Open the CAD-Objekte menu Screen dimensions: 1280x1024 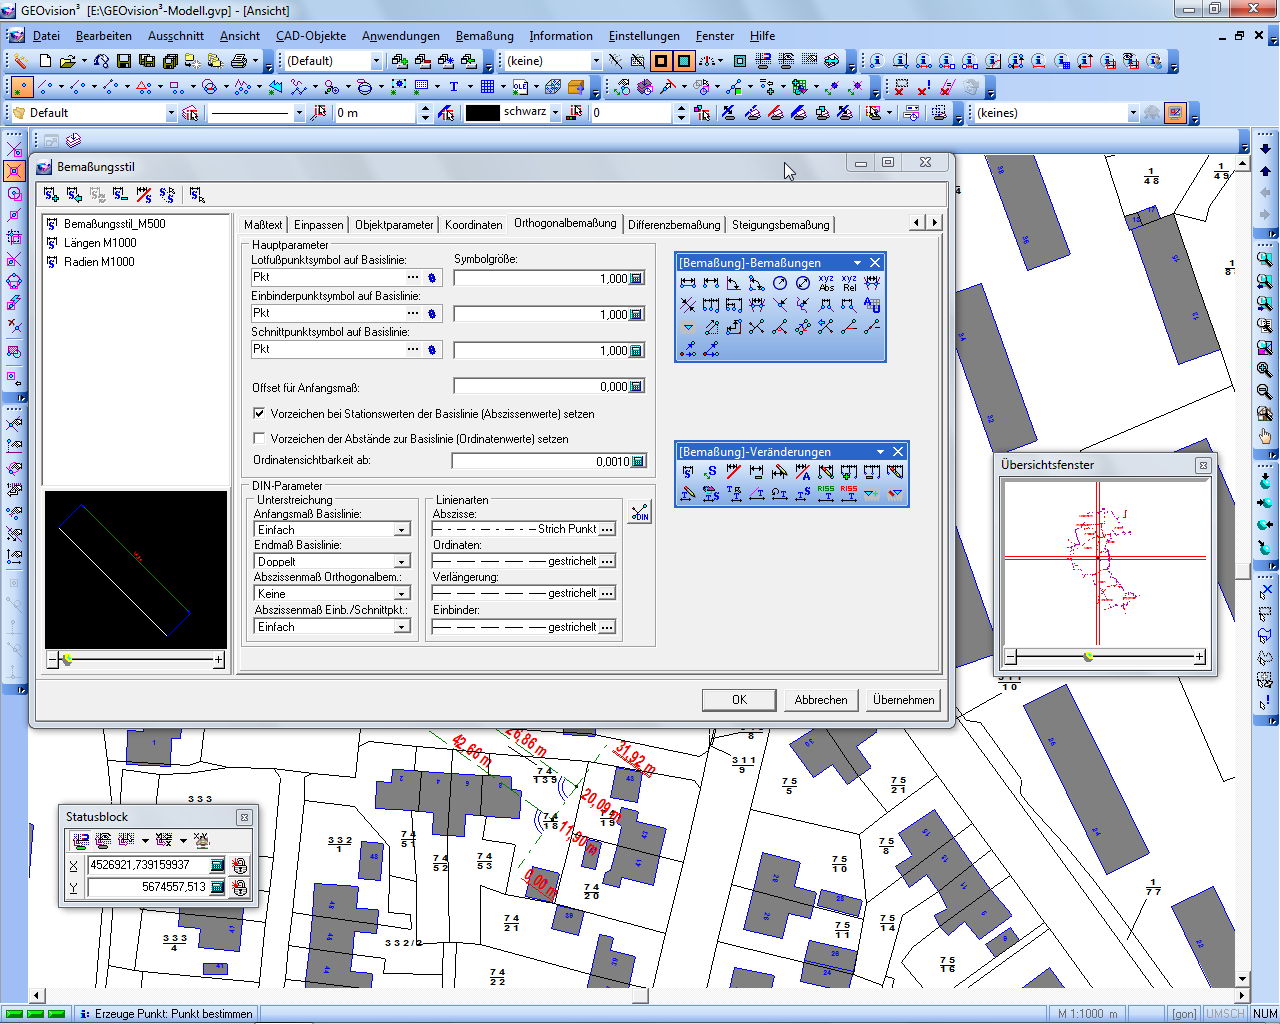[311, 36]
